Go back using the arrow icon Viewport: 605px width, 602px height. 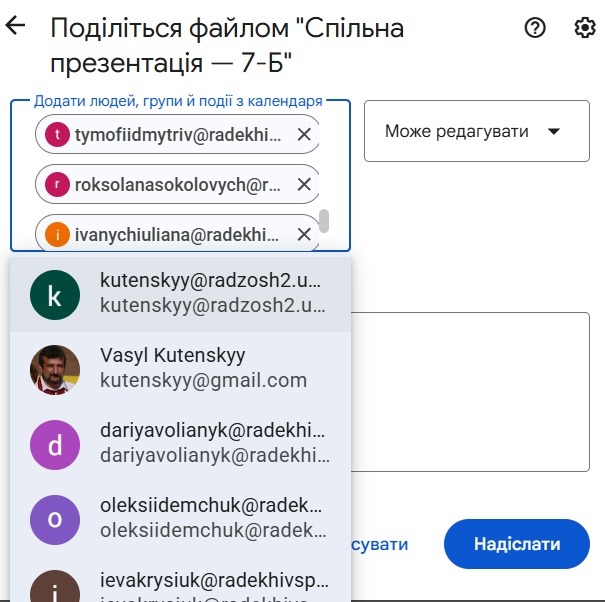pos(15,25)
